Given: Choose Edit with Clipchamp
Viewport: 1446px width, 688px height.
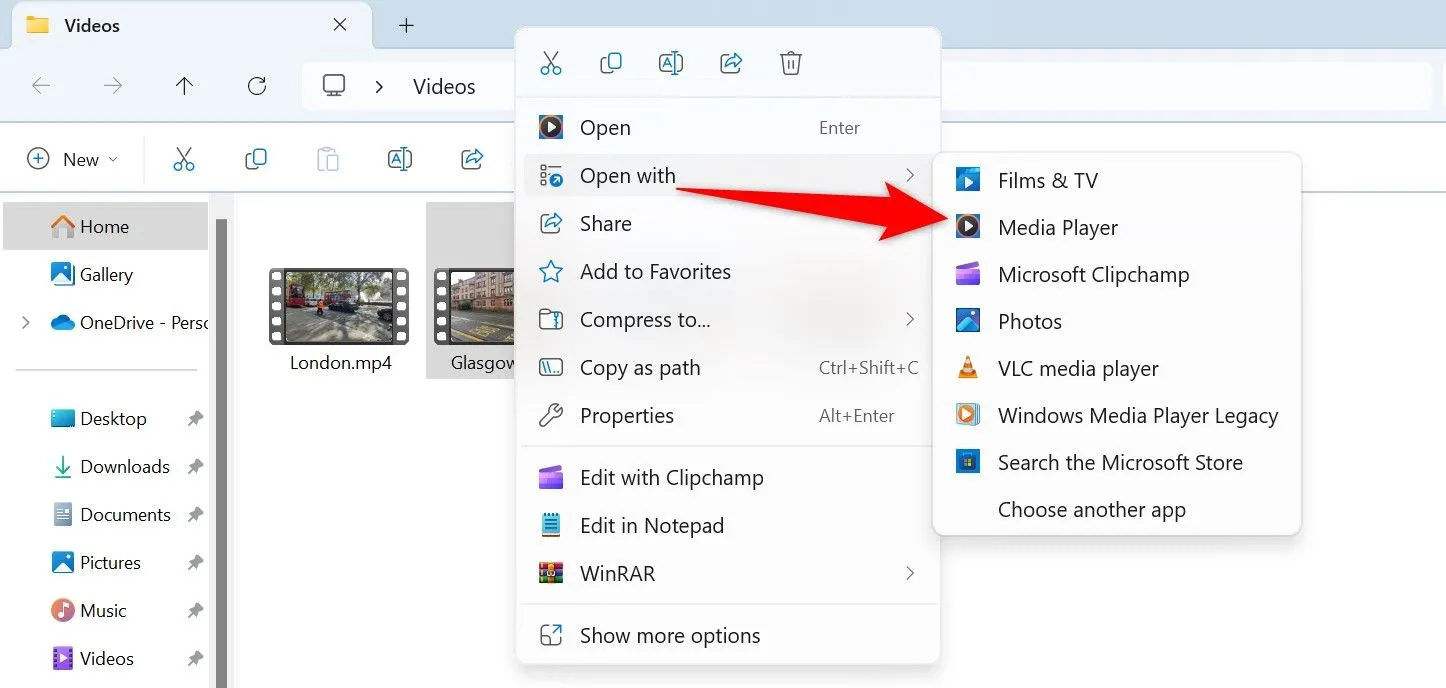Looking at the screenshot, I should 728,478.
